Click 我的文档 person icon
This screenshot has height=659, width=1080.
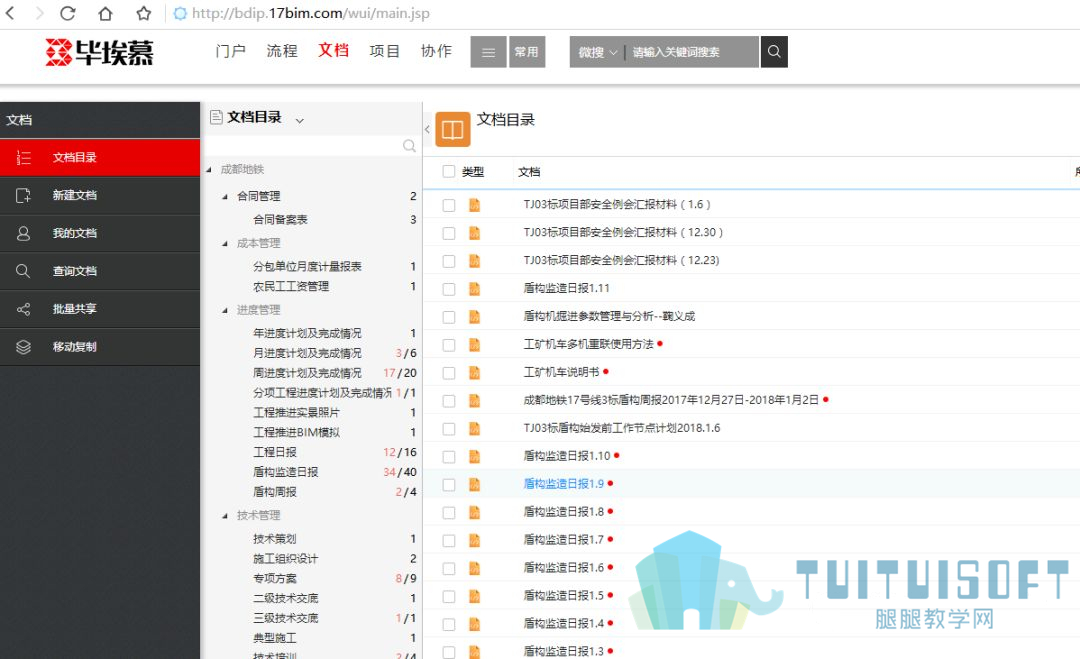pos(23,233)
